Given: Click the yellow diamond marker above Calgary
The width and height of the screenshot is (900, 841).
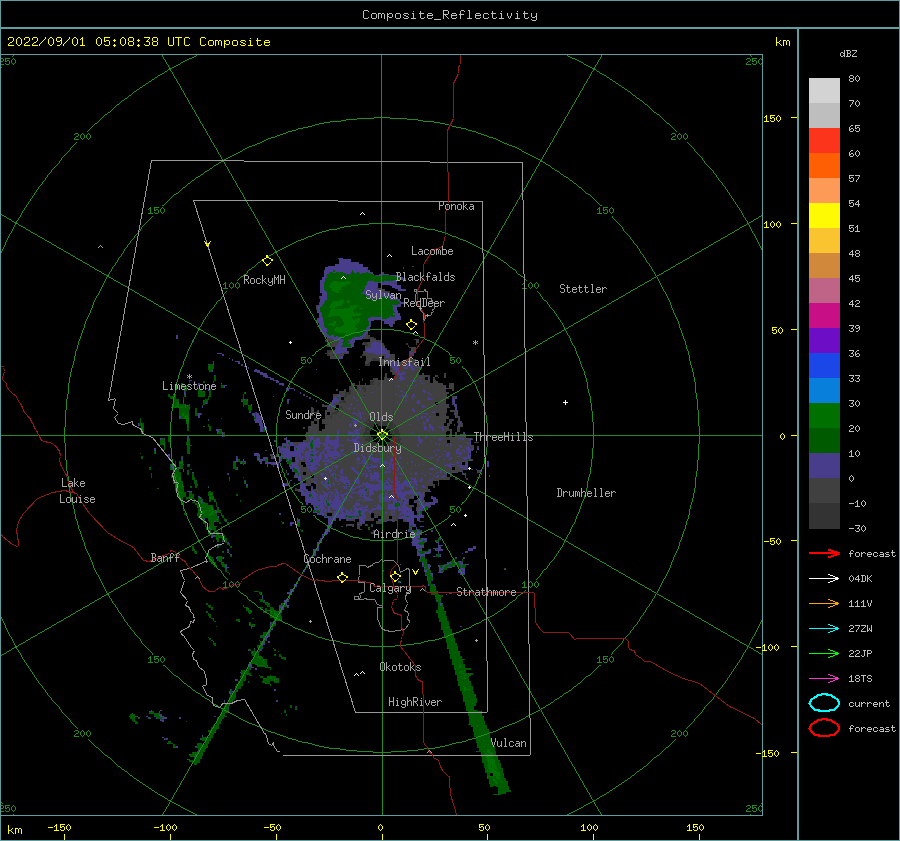Looking at the screenshot, I should tap(395, 576).
